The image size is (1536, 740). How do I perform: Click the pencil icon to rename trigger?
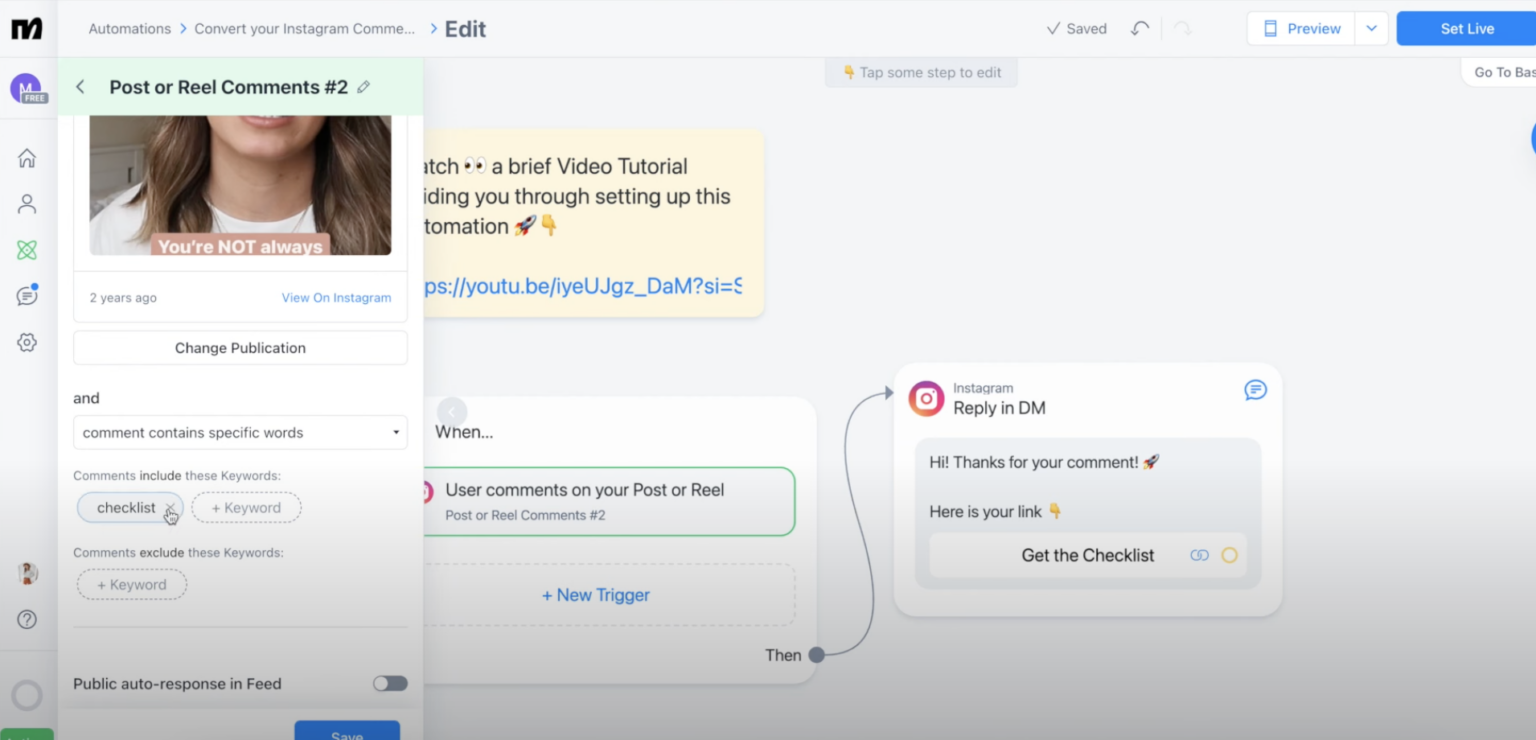pyautogui.click(x=363, y=87)
